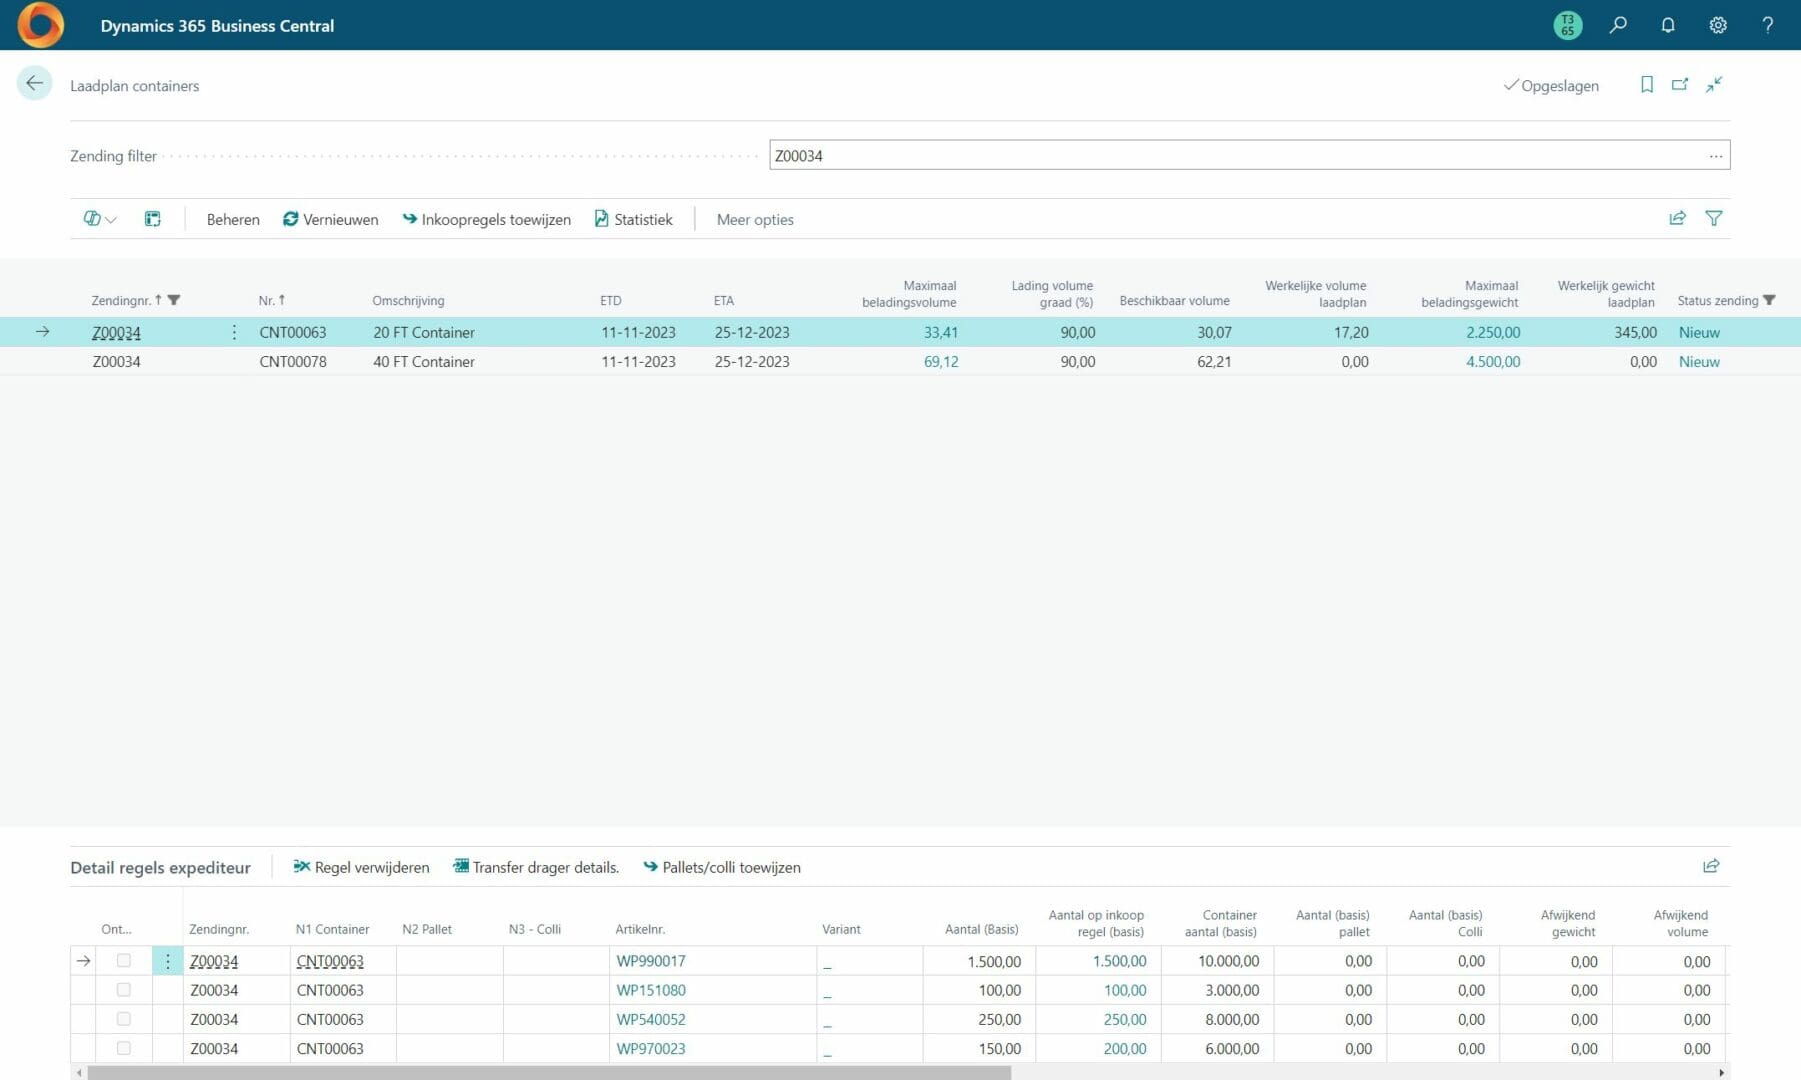Open the search magnifier icon
This screenshot has width=1801, height=1080.
[x=1617, y=25]
